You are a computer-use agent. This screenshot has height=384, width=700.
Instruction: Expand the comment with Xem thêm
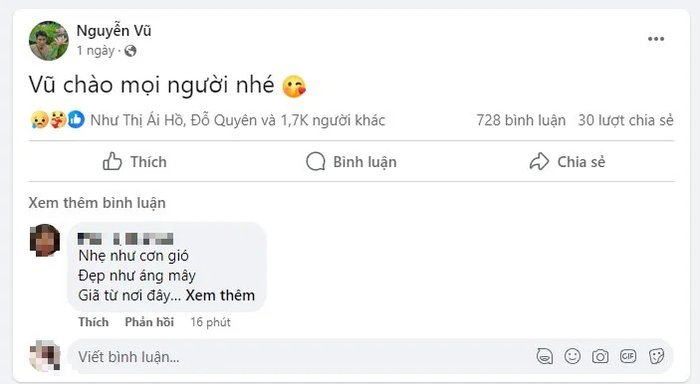point(220,295)
